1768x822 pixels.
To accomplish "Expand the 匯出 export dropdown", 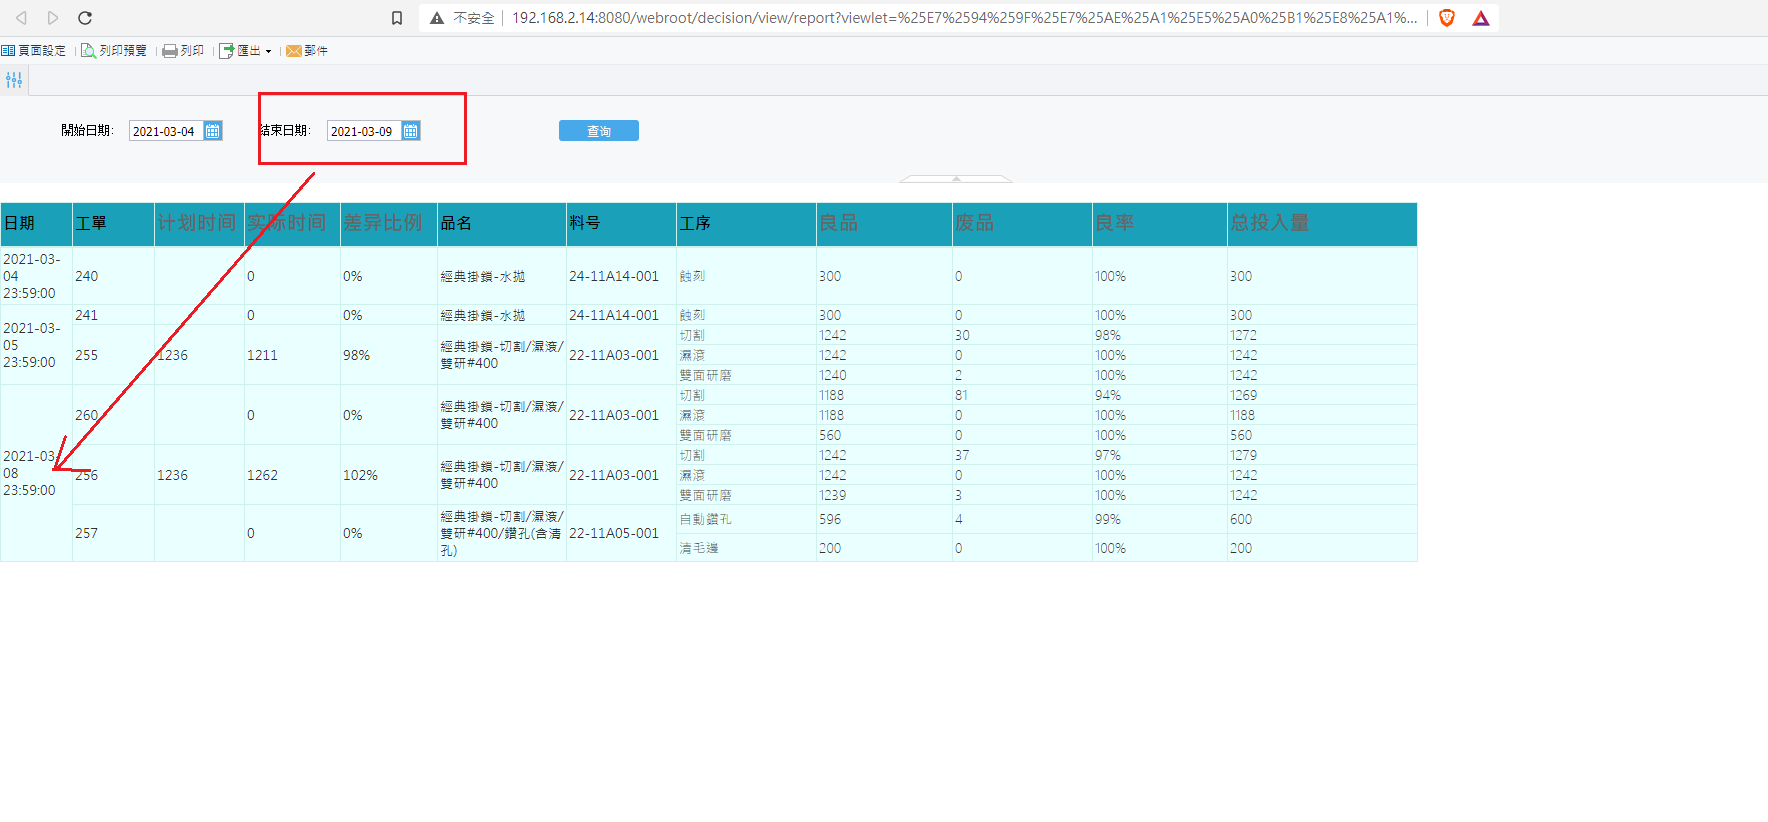I will pyautogui.click(x=245, y=50).
